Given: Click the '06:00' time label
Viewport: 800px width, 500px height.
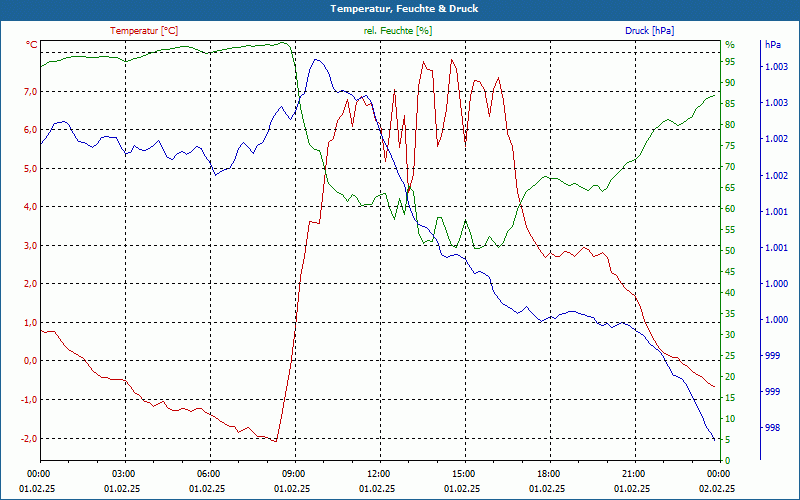Looking at the screenshot, I should pos(209,473).
